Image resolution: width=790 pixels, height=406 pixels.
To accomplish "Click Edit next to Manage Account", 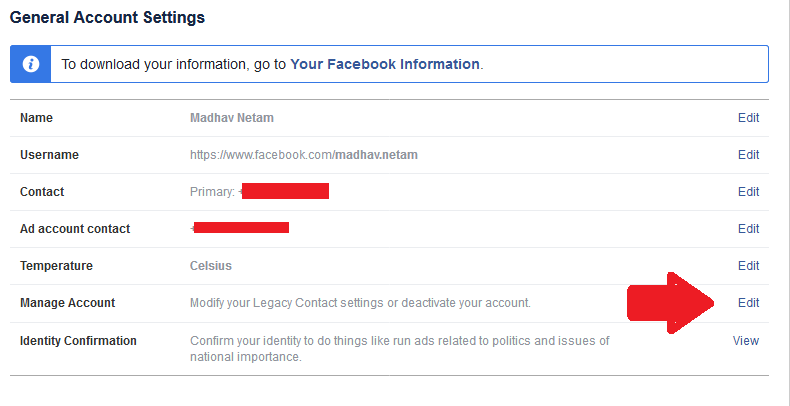I will [748, 303].
